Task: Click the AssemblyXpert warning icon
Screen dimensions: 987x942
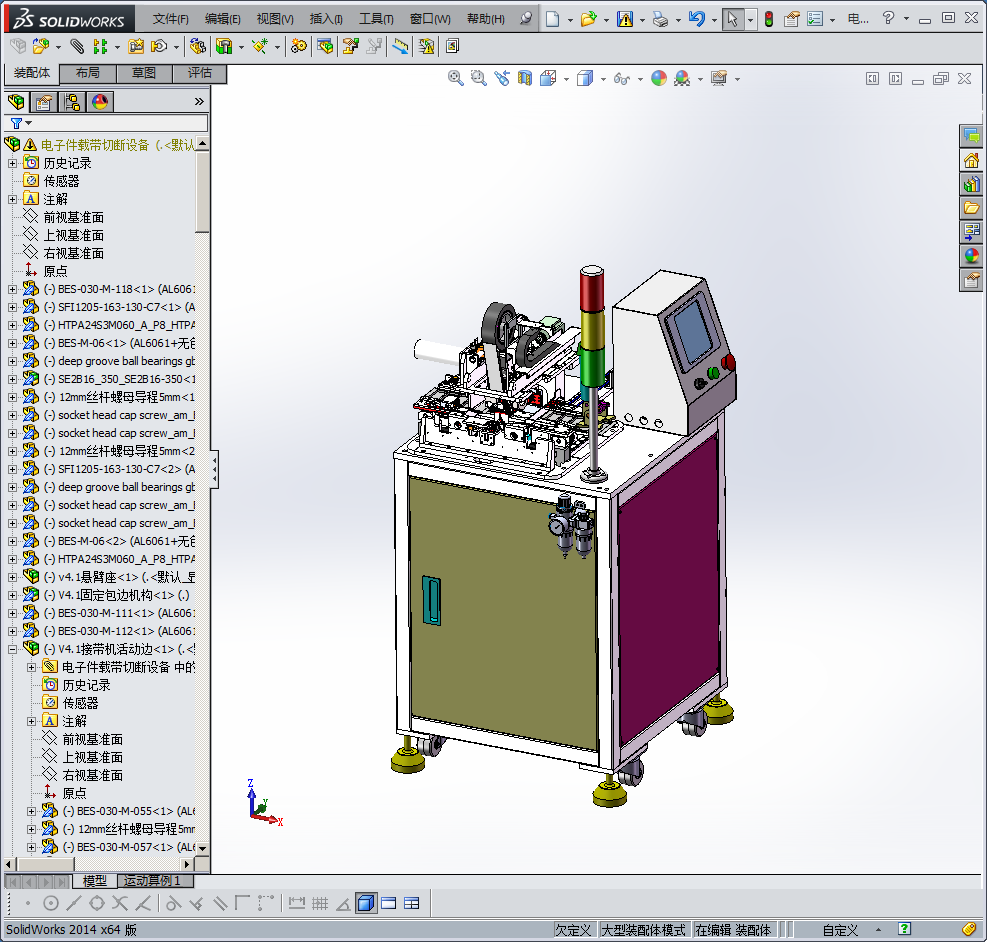Action: (426, 46)
